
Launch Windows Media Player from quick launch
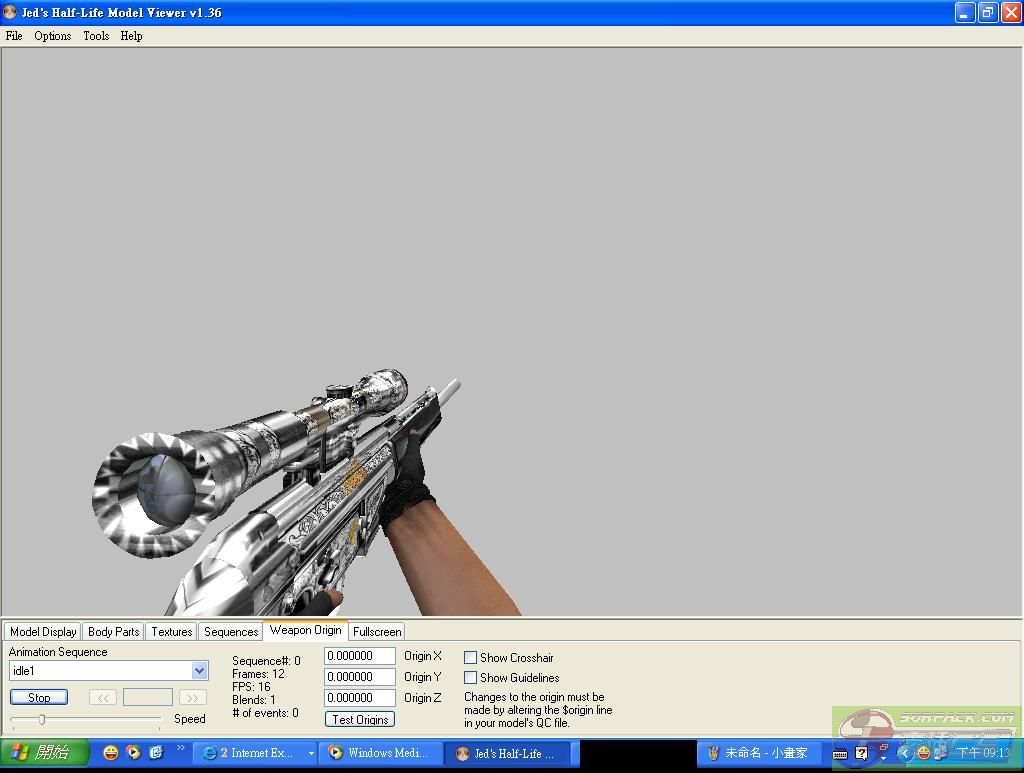133,753
